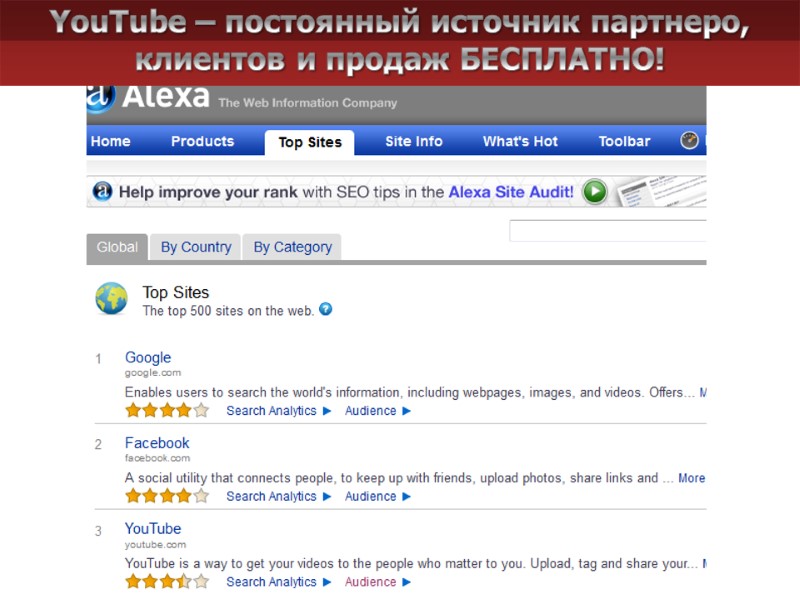Viewport: 800px width, 600px height.
Task: Click the gauge icon next to Toolbar
Action: (x=689, y=140)
